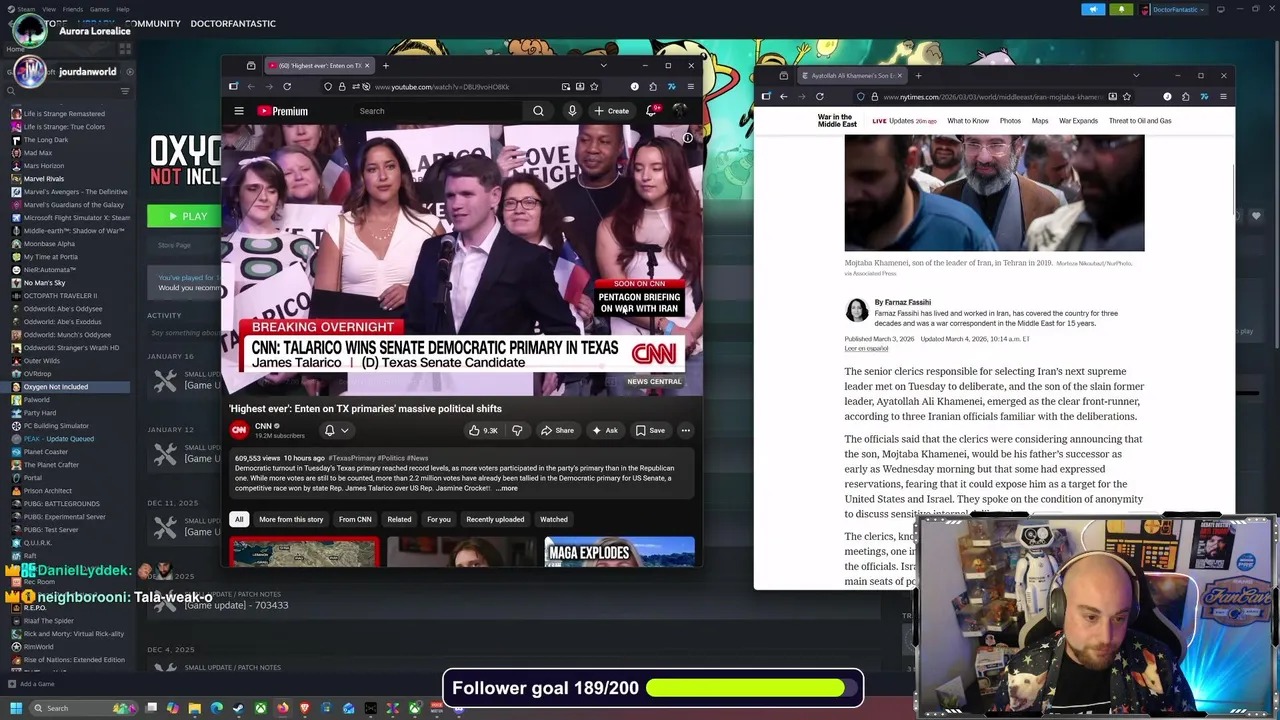The width and height of the screenshot is (1280, 720).
Task: Reload the YouTube browser page
Action: [287, 87]
